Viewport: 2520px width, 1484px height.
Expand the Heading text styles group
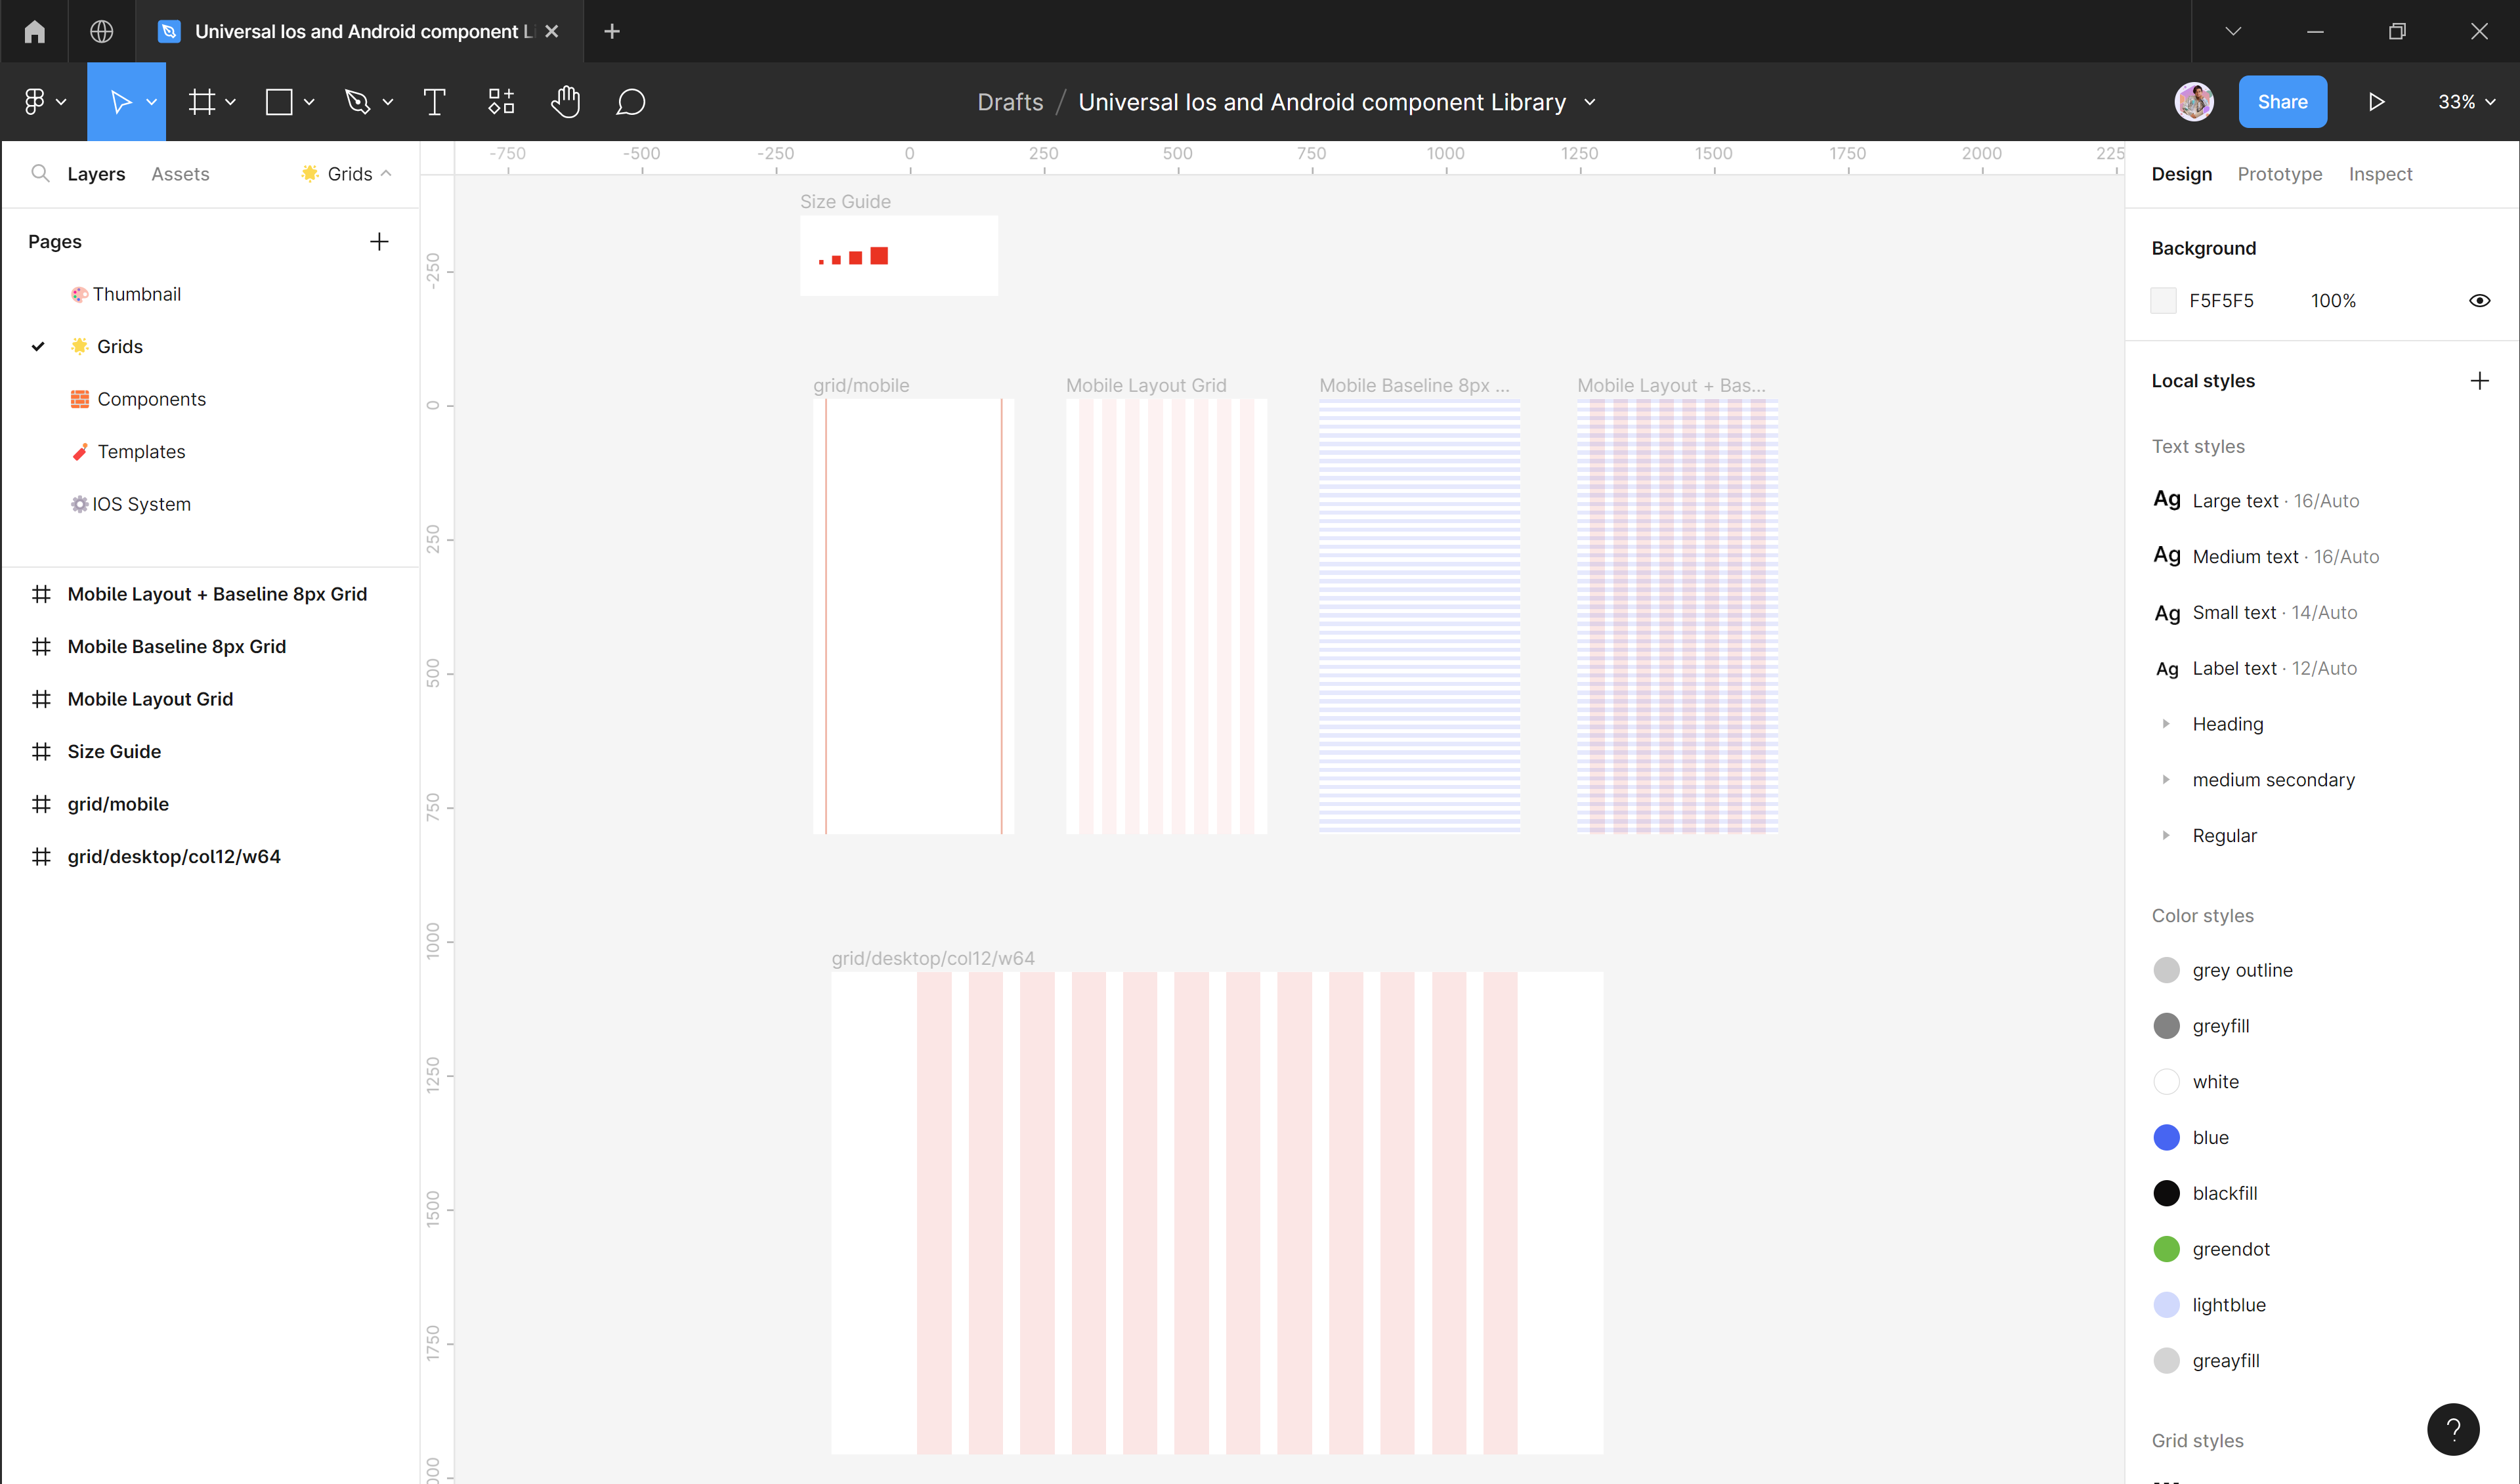pos(2166,723)
